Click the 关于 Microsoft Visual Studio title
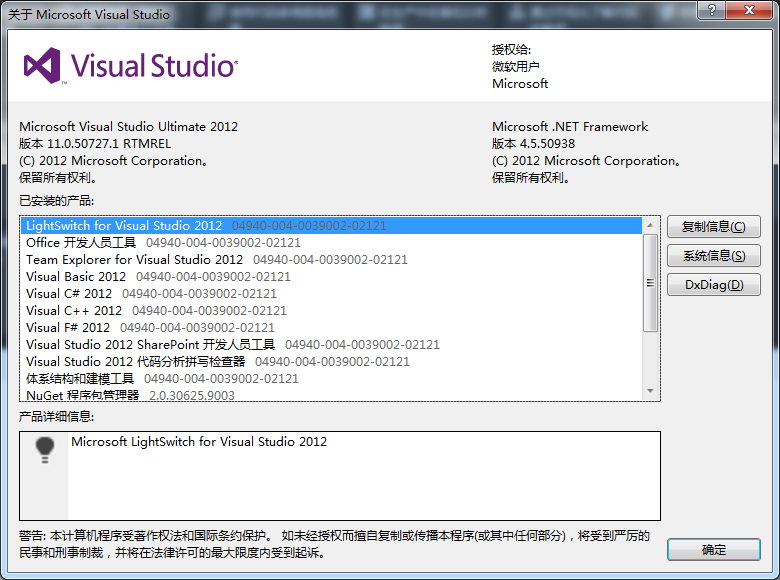 pos(89,14)
